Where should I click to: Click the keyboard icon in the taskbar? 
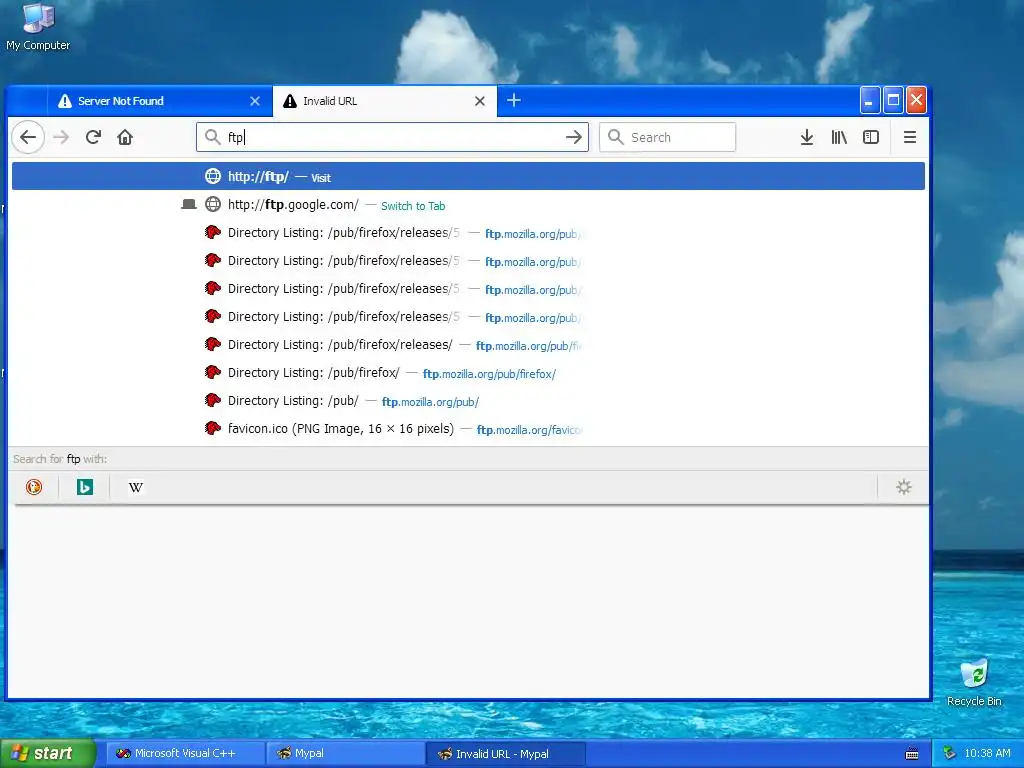pos(912,754)
